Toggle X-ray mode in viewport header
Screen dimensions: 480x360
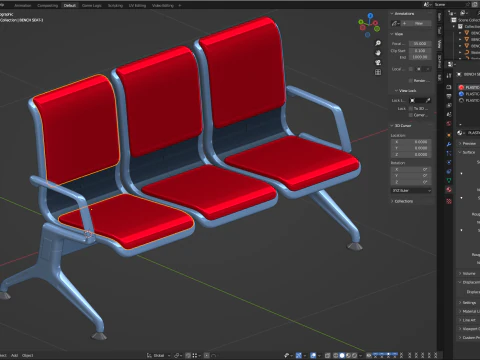coord(328,355)
